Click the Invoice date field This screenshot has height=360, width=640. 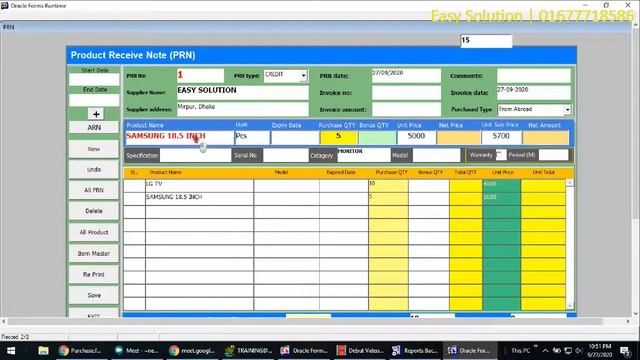(533, 93)
